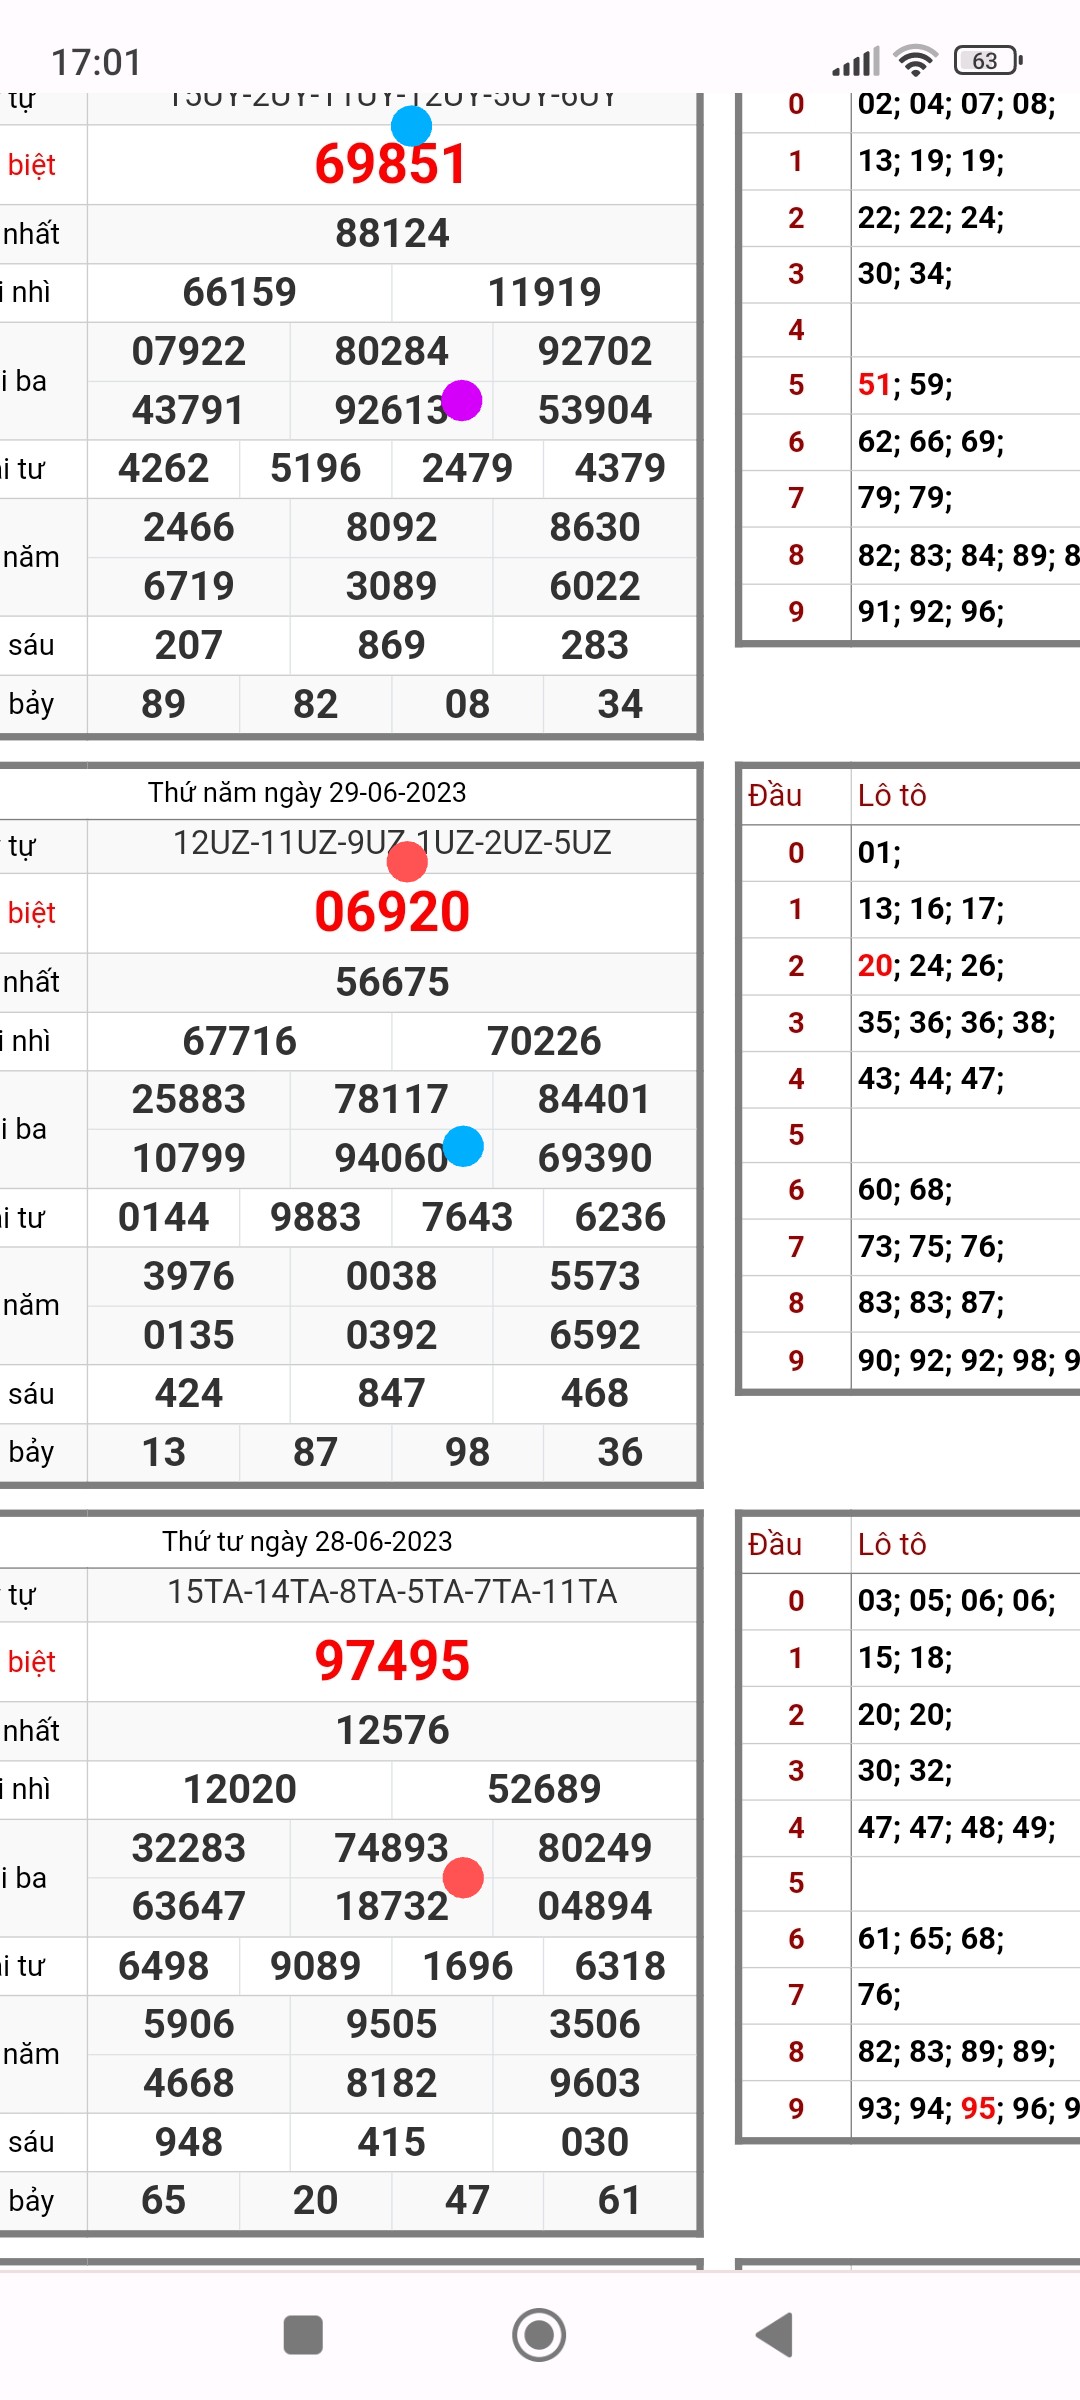This screenshot has width=1080, height=2400.
Task: Select ticket code 15TA-14TA-8TA-5TA-7TA-11TA
Action: coord(392,1592)
